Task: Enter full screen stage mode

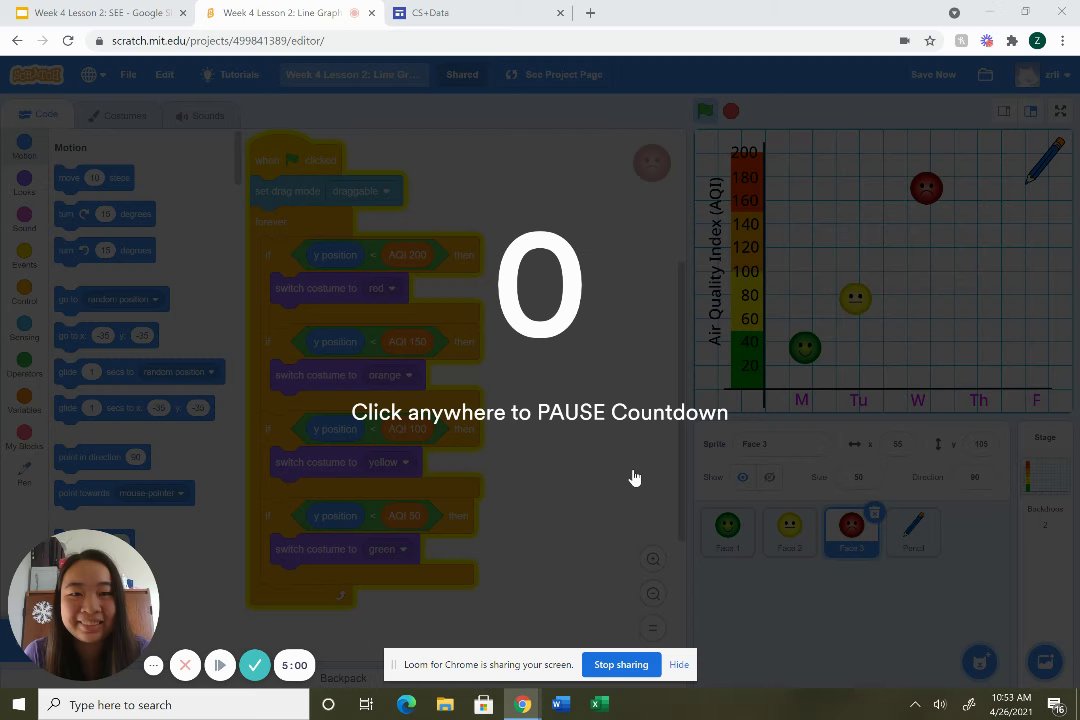Action: pos(1061,111)
